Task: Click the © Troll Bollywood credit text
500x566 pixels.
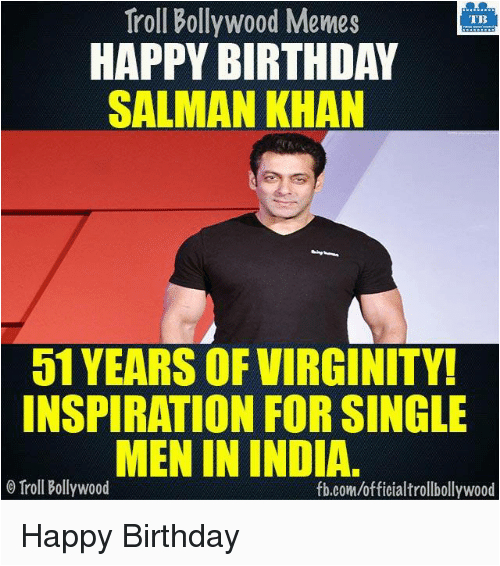Action: coord(58,488)
